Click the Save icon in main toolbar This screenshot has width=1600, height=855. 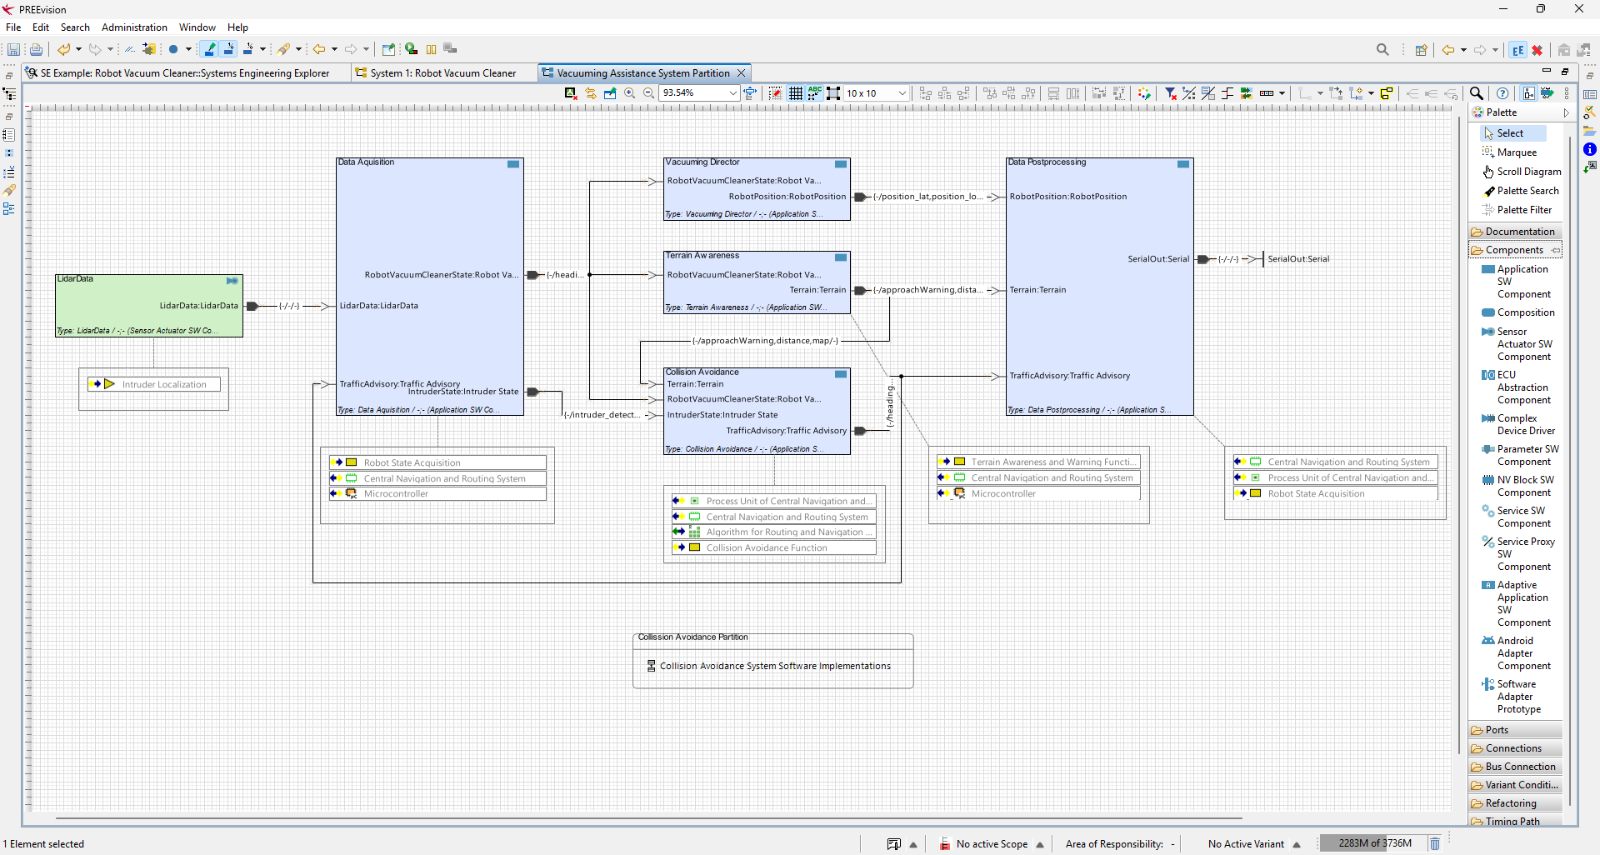13,49
